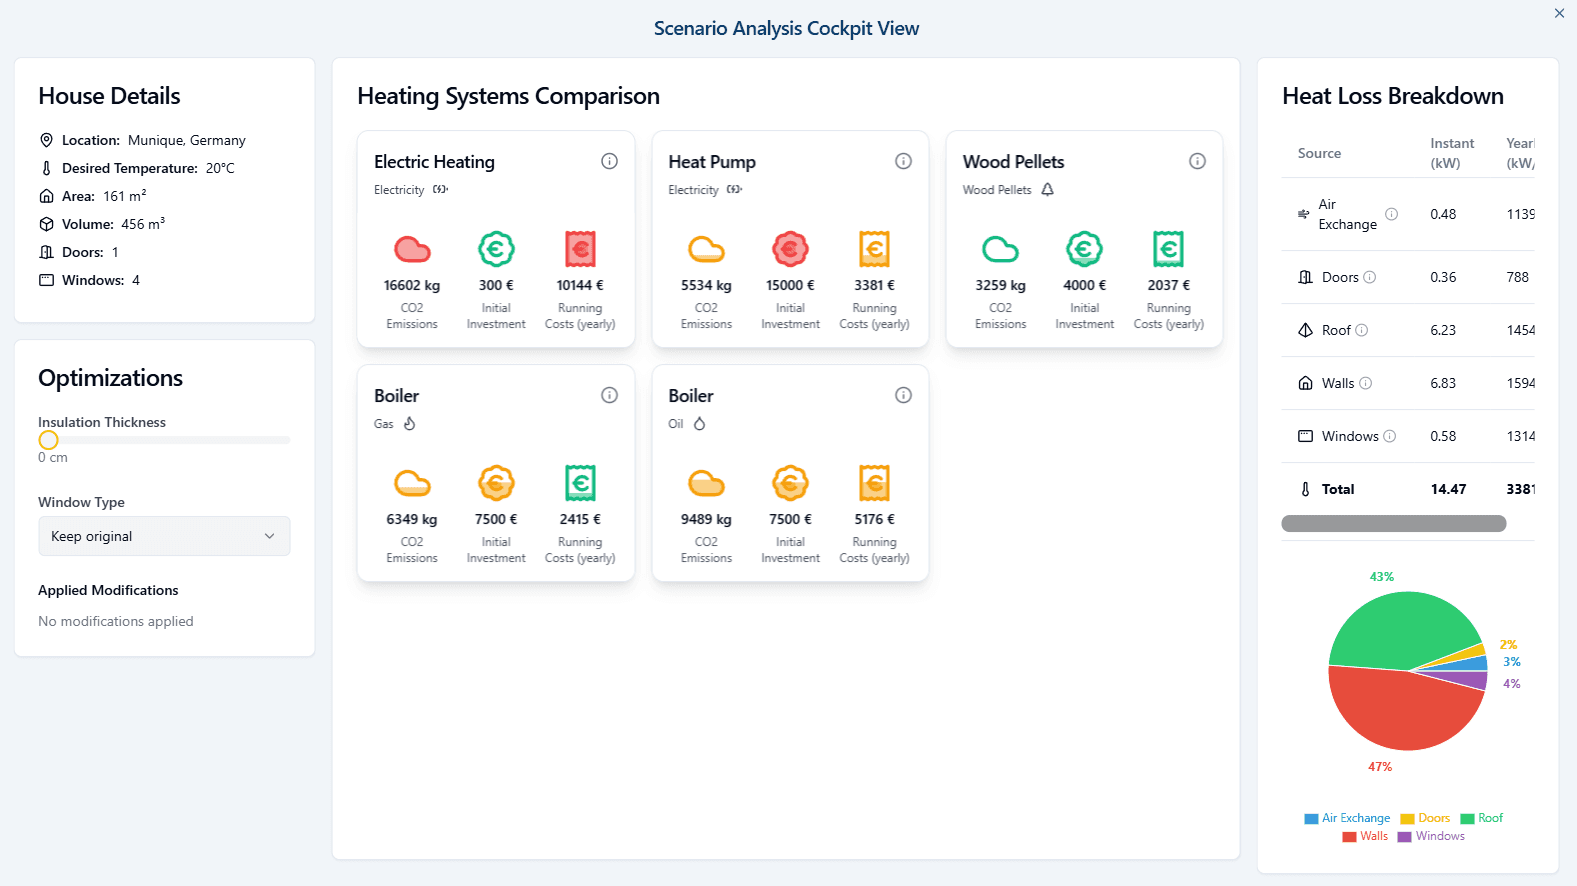Click No modifications applied text
This screenshot has width=1577, height=886.
tap(116, 621)
